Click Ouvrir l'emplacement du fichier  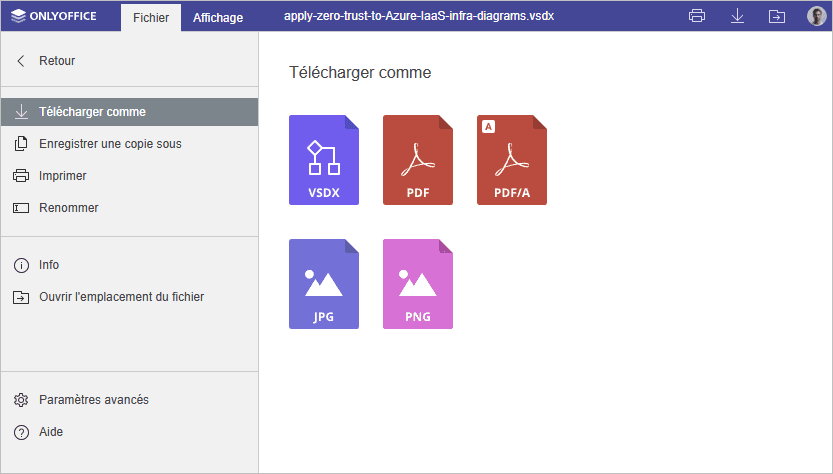tap(130, 297)
